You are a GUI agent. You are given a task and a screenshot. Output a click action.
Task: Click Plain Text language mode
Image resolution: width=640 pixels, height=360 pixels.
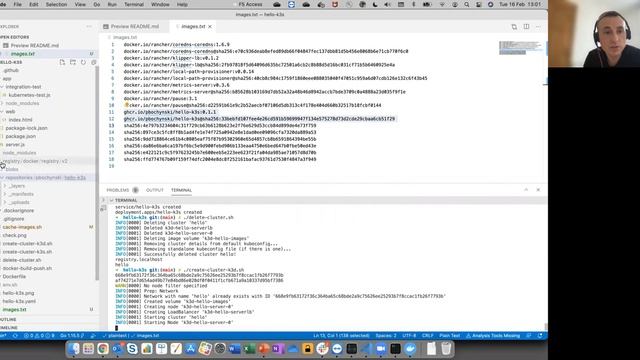click(449, 336)
